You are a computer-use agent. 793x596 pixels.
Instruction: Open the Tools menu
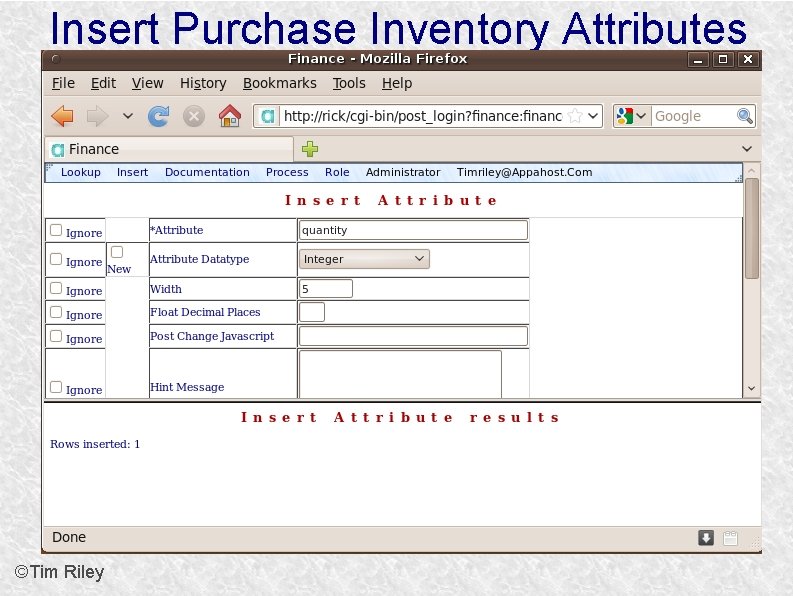point(349,83)
